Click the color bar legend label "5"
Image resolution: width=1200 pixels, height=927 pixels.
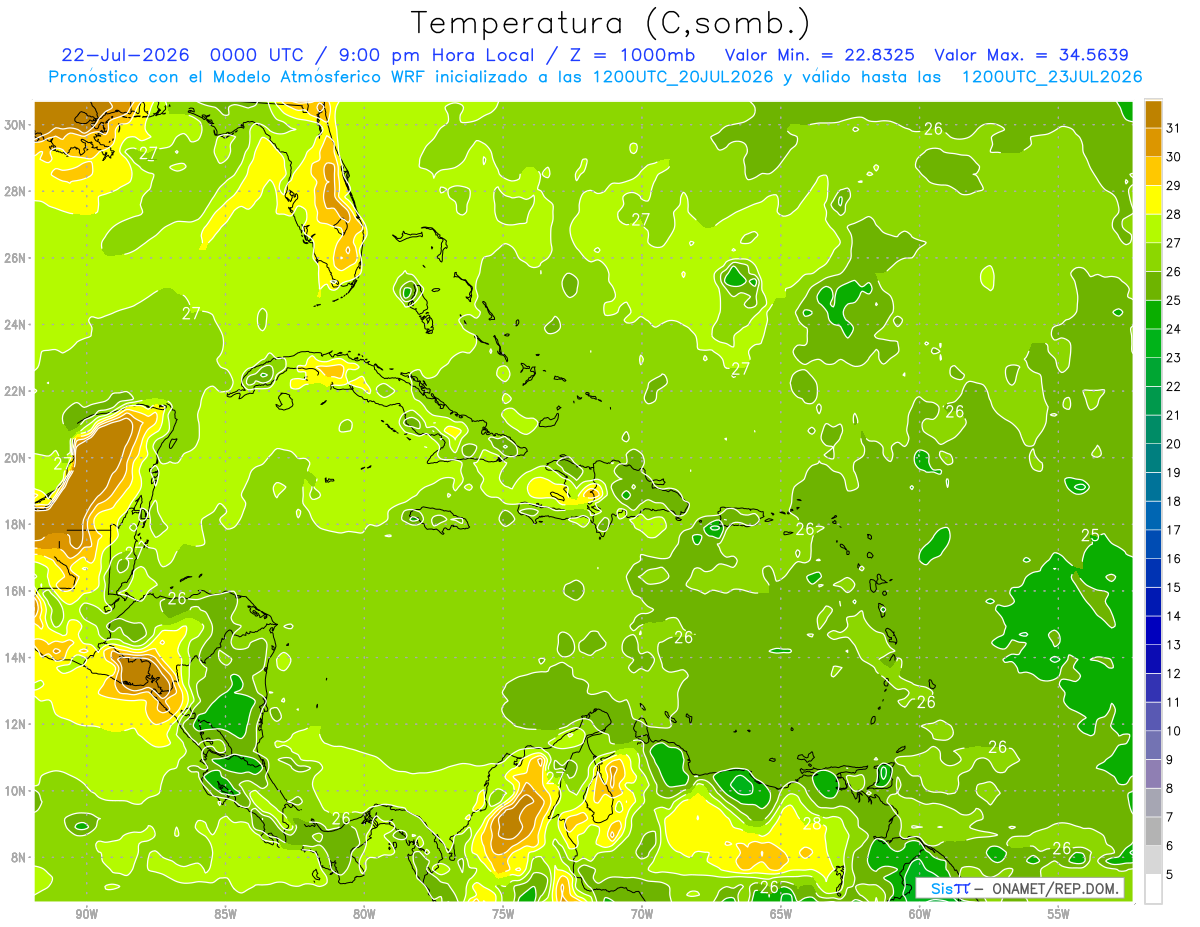pyautogui.click(x=1170, y=876)
